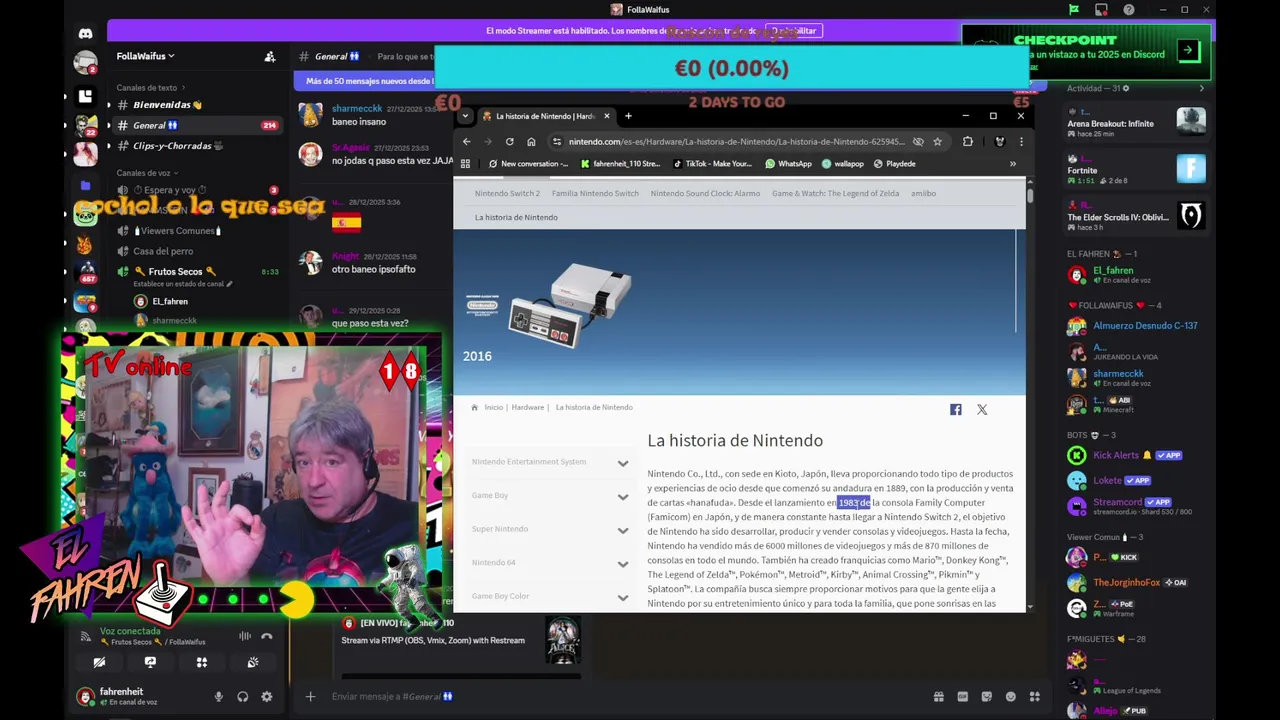The height and width of the screenshot is (720, 1280).
Task: Open the gift icon in message bar
Action: (939, 696)
